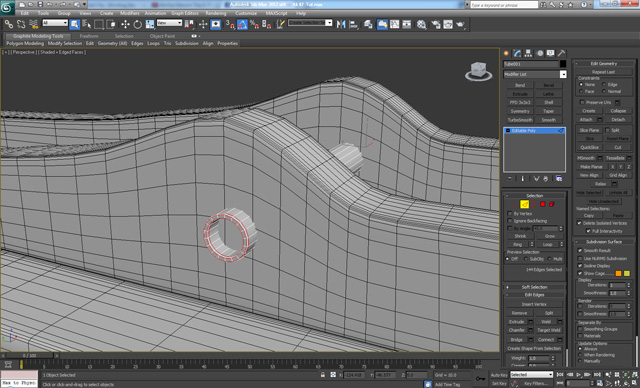This screenshot has height=388, width=640.
Task: Click the object name field Tube001
Action: tap(530, 64)
